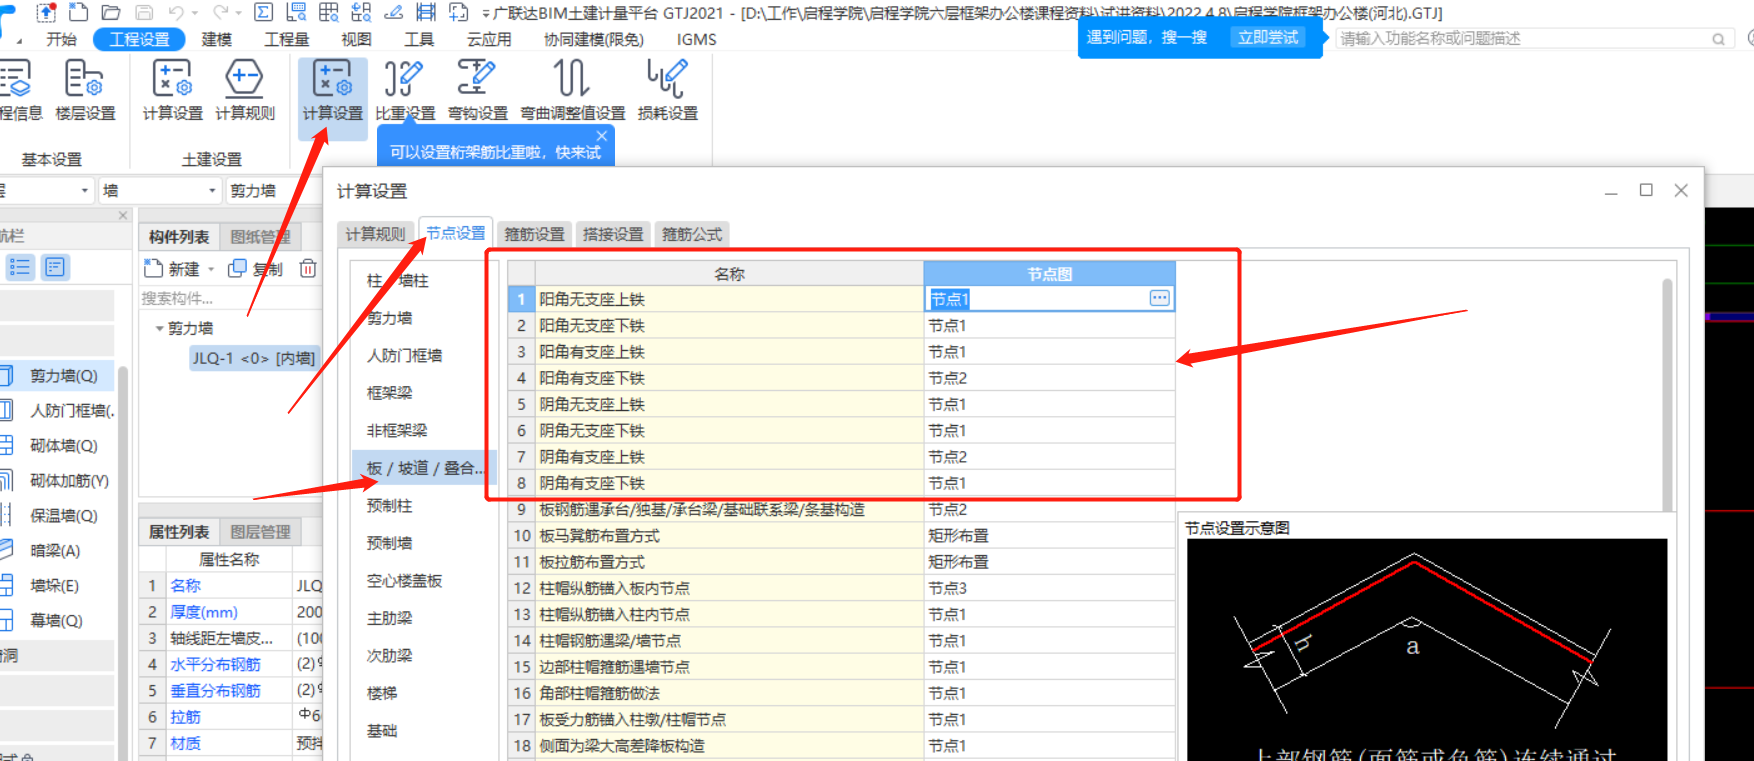The image size is (1754, 761).
Task: Open undo history dropdown arrow
Action: [x=194, y=13]
